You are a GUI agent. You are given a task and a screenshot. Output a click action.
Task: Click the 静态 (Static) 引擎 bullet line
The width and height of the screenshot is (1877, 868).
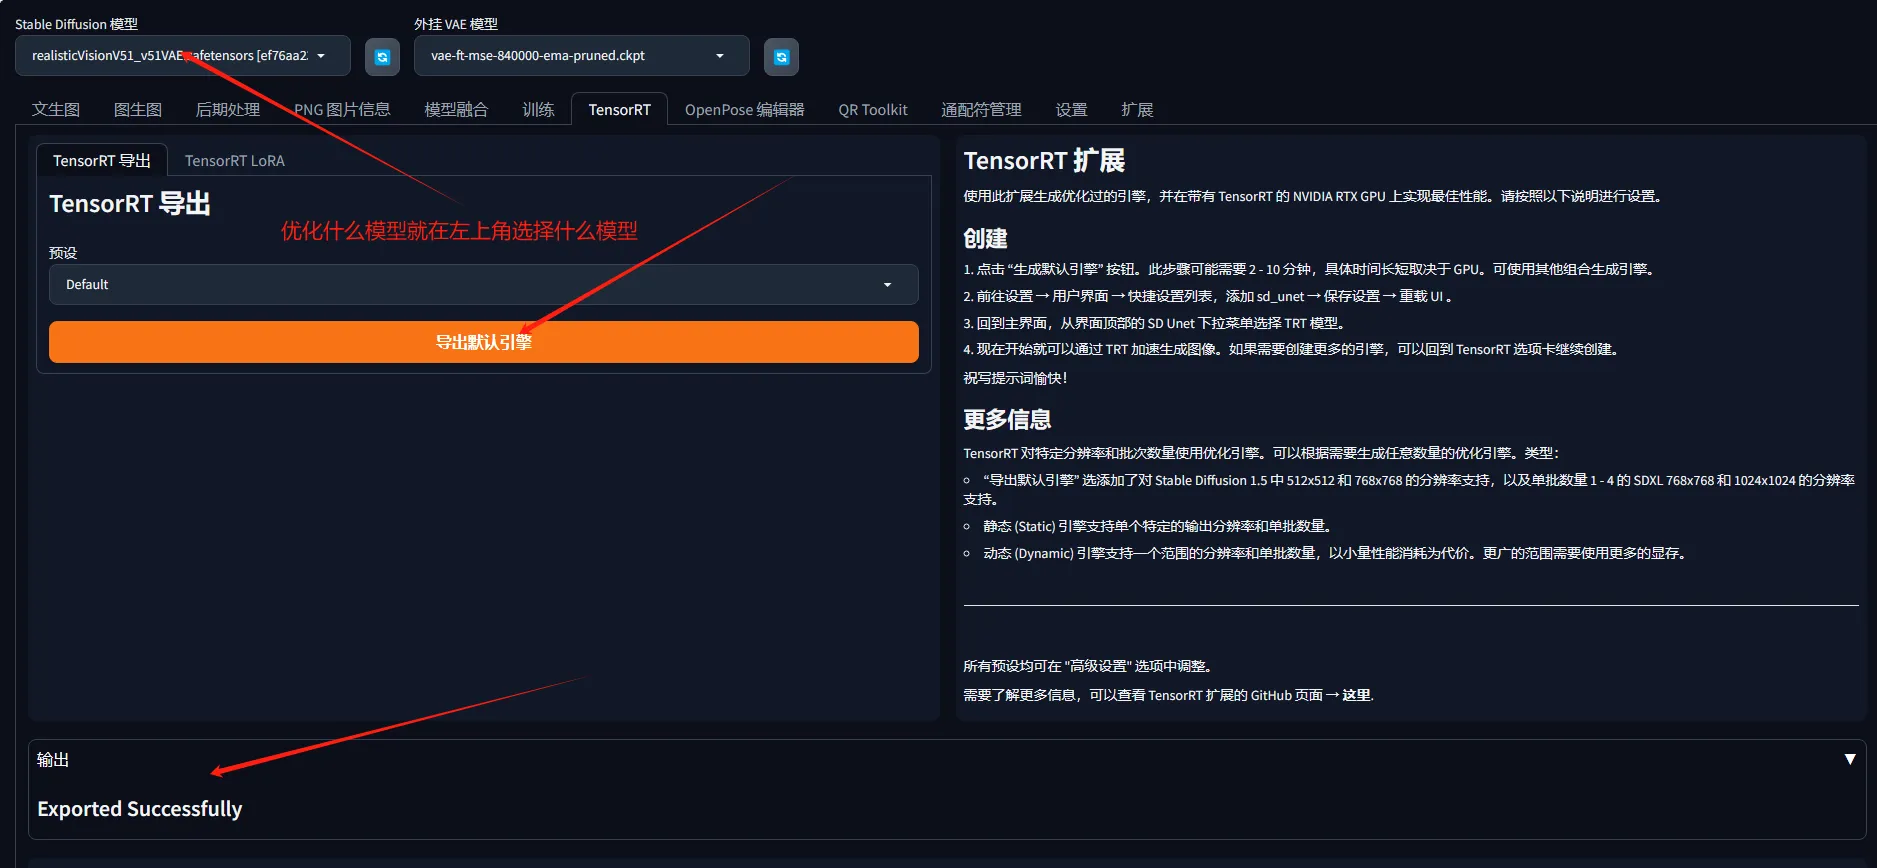(x=1157, y=526)
